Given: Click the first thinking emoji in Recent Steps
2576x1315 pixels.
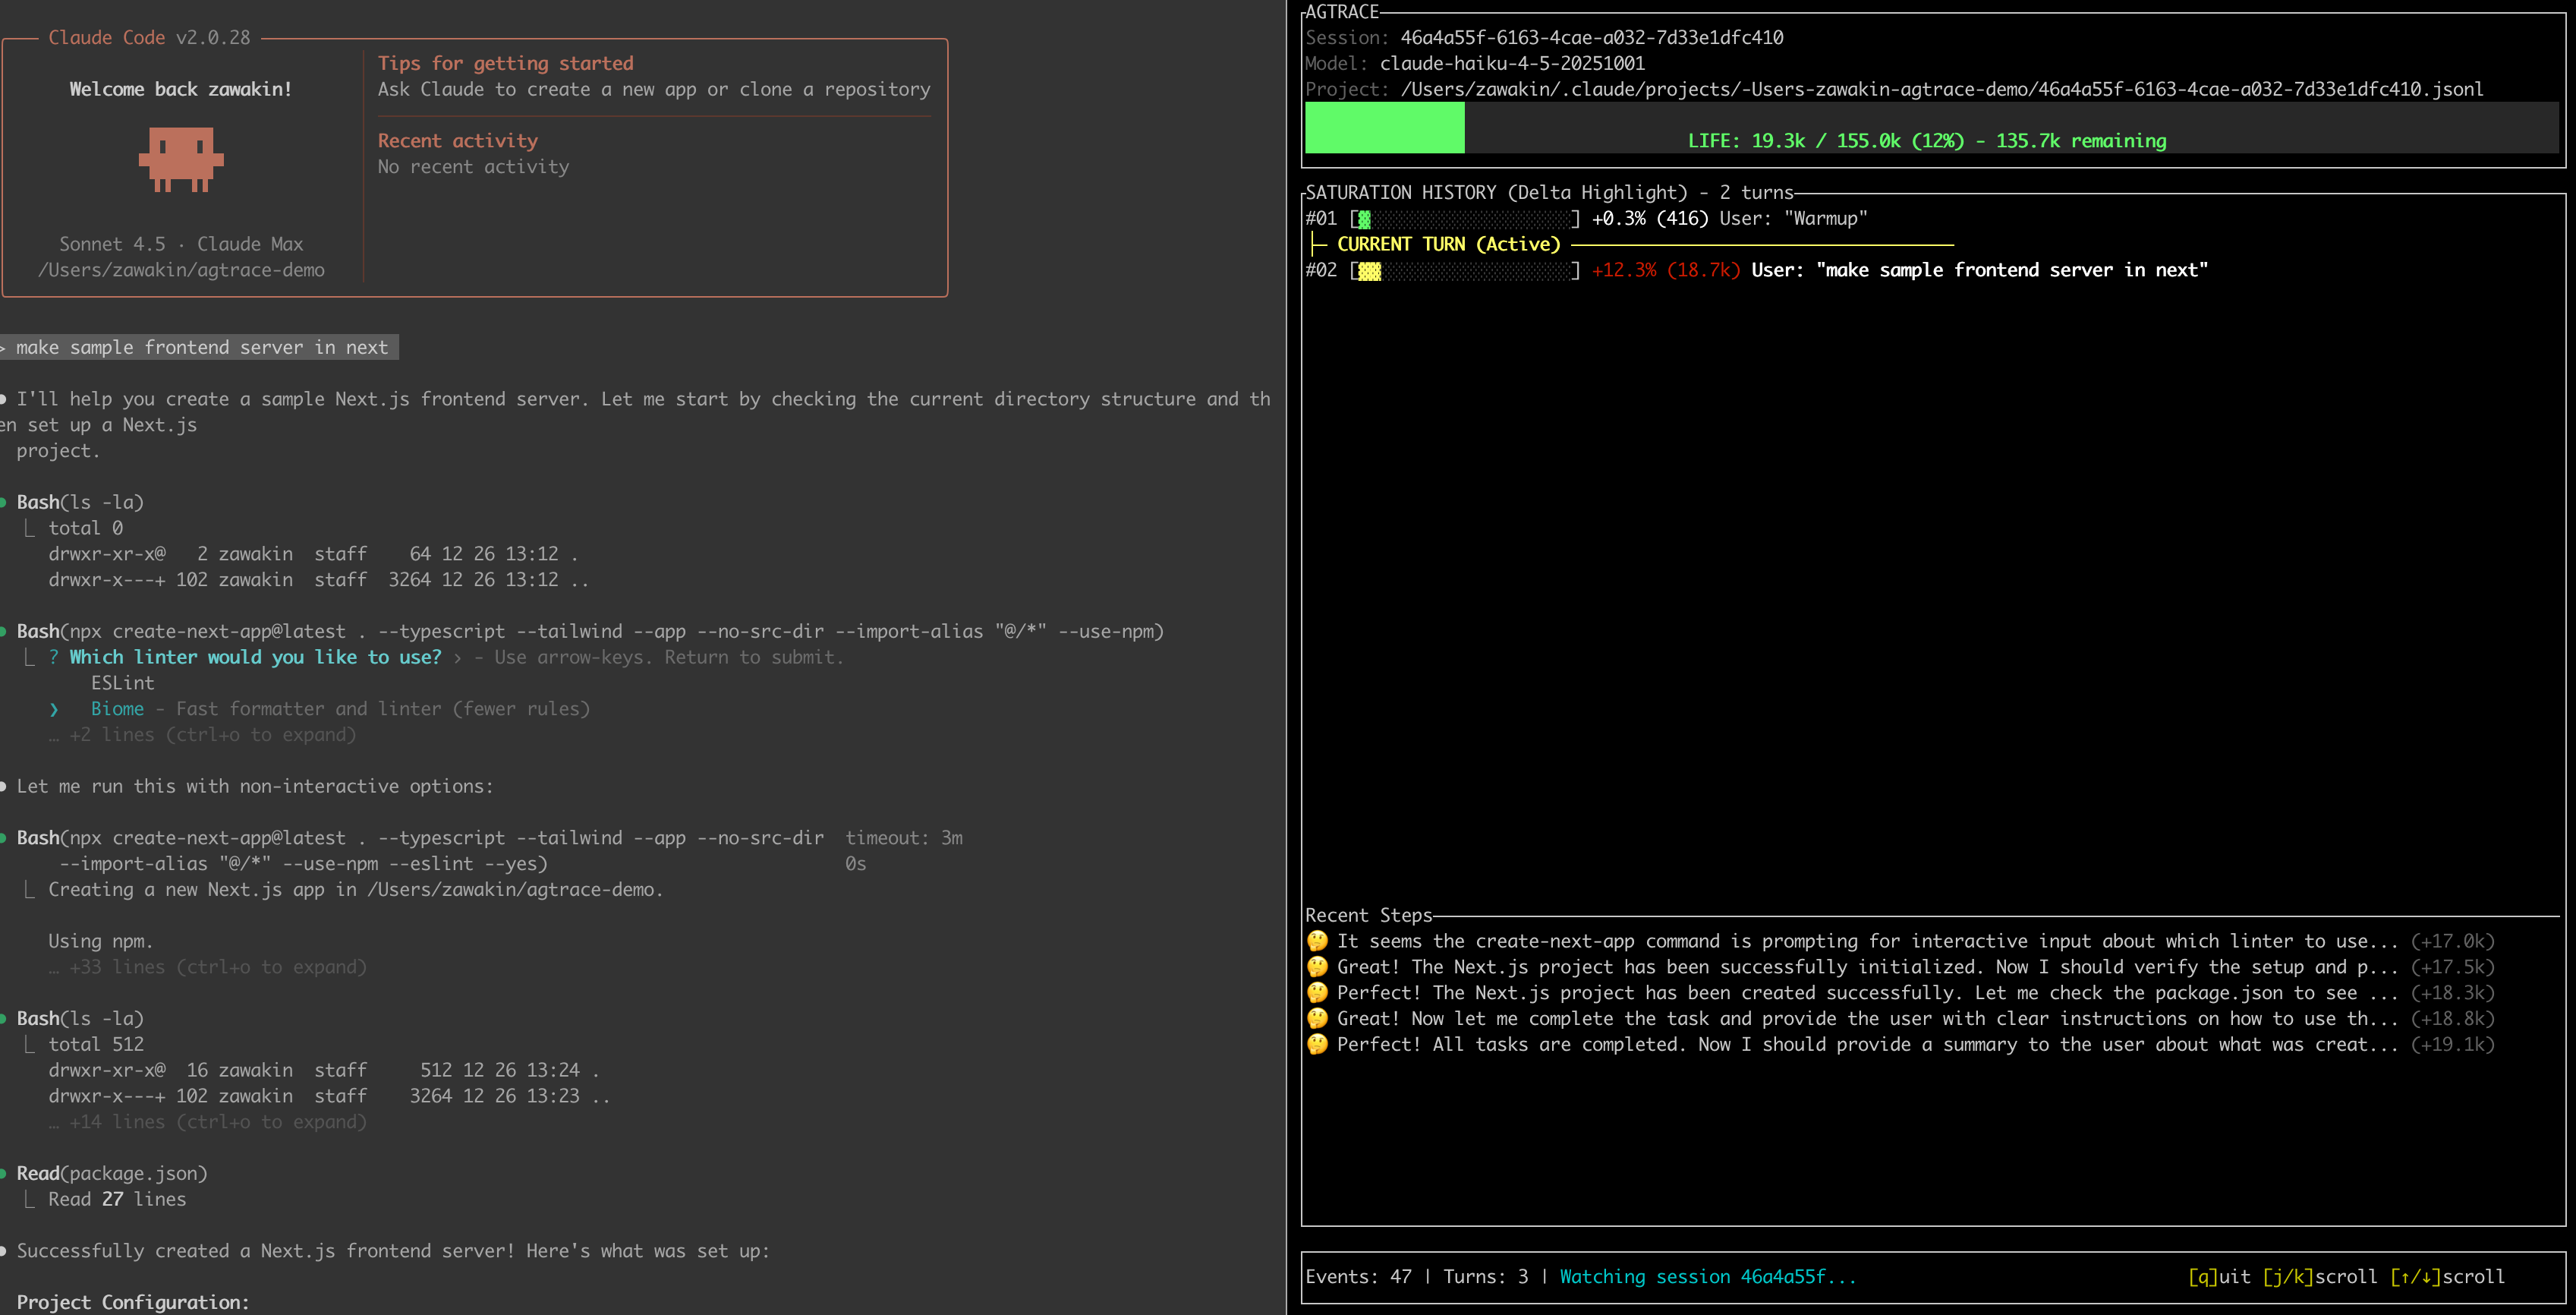Looking at the screenshot, I should pos(1317,941).
